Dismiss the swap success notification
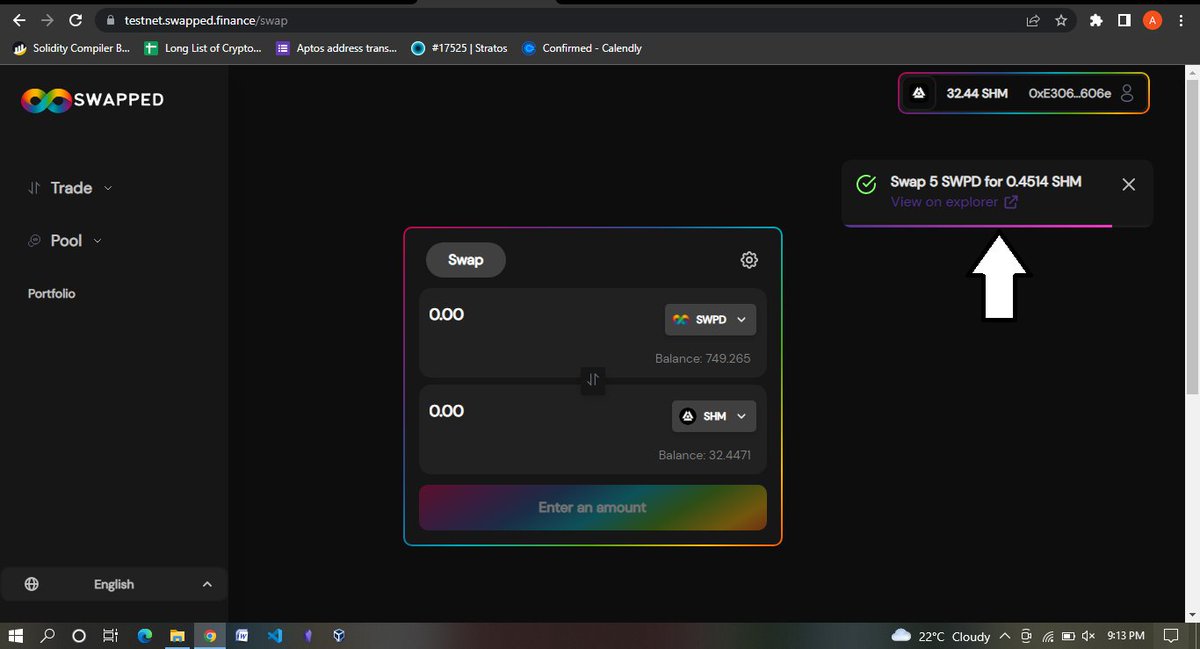1200x649 pixels. coord(1129,184)
